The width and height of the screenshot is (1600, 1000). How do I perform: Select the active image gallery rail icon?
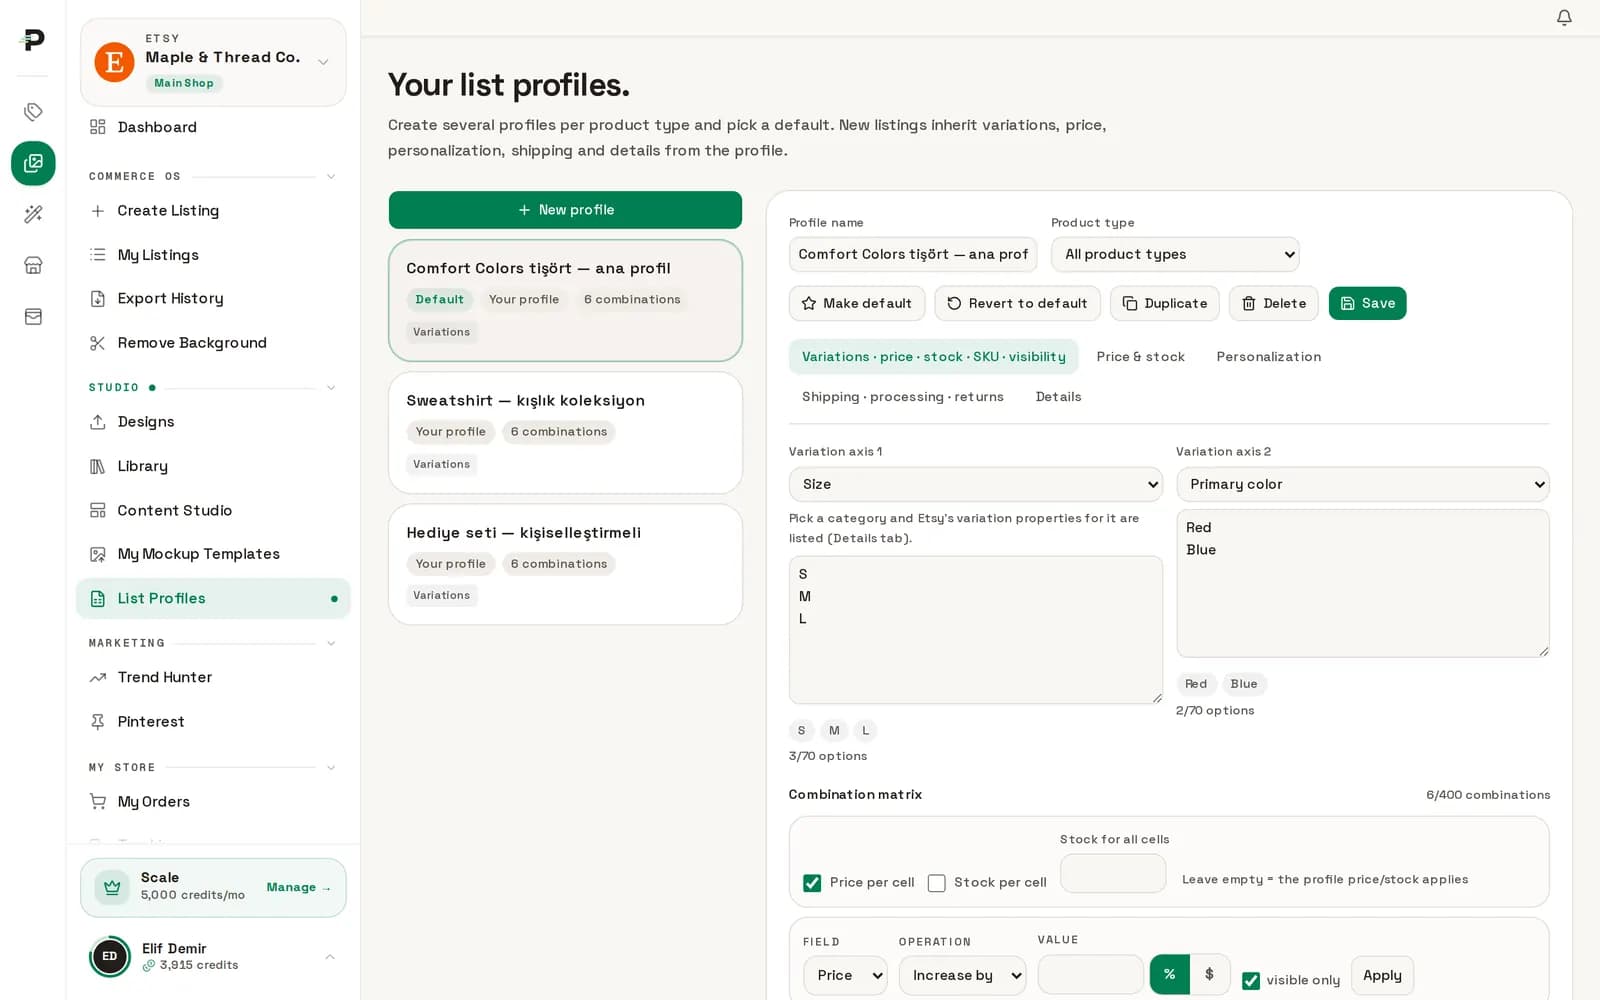coord(33,163)
